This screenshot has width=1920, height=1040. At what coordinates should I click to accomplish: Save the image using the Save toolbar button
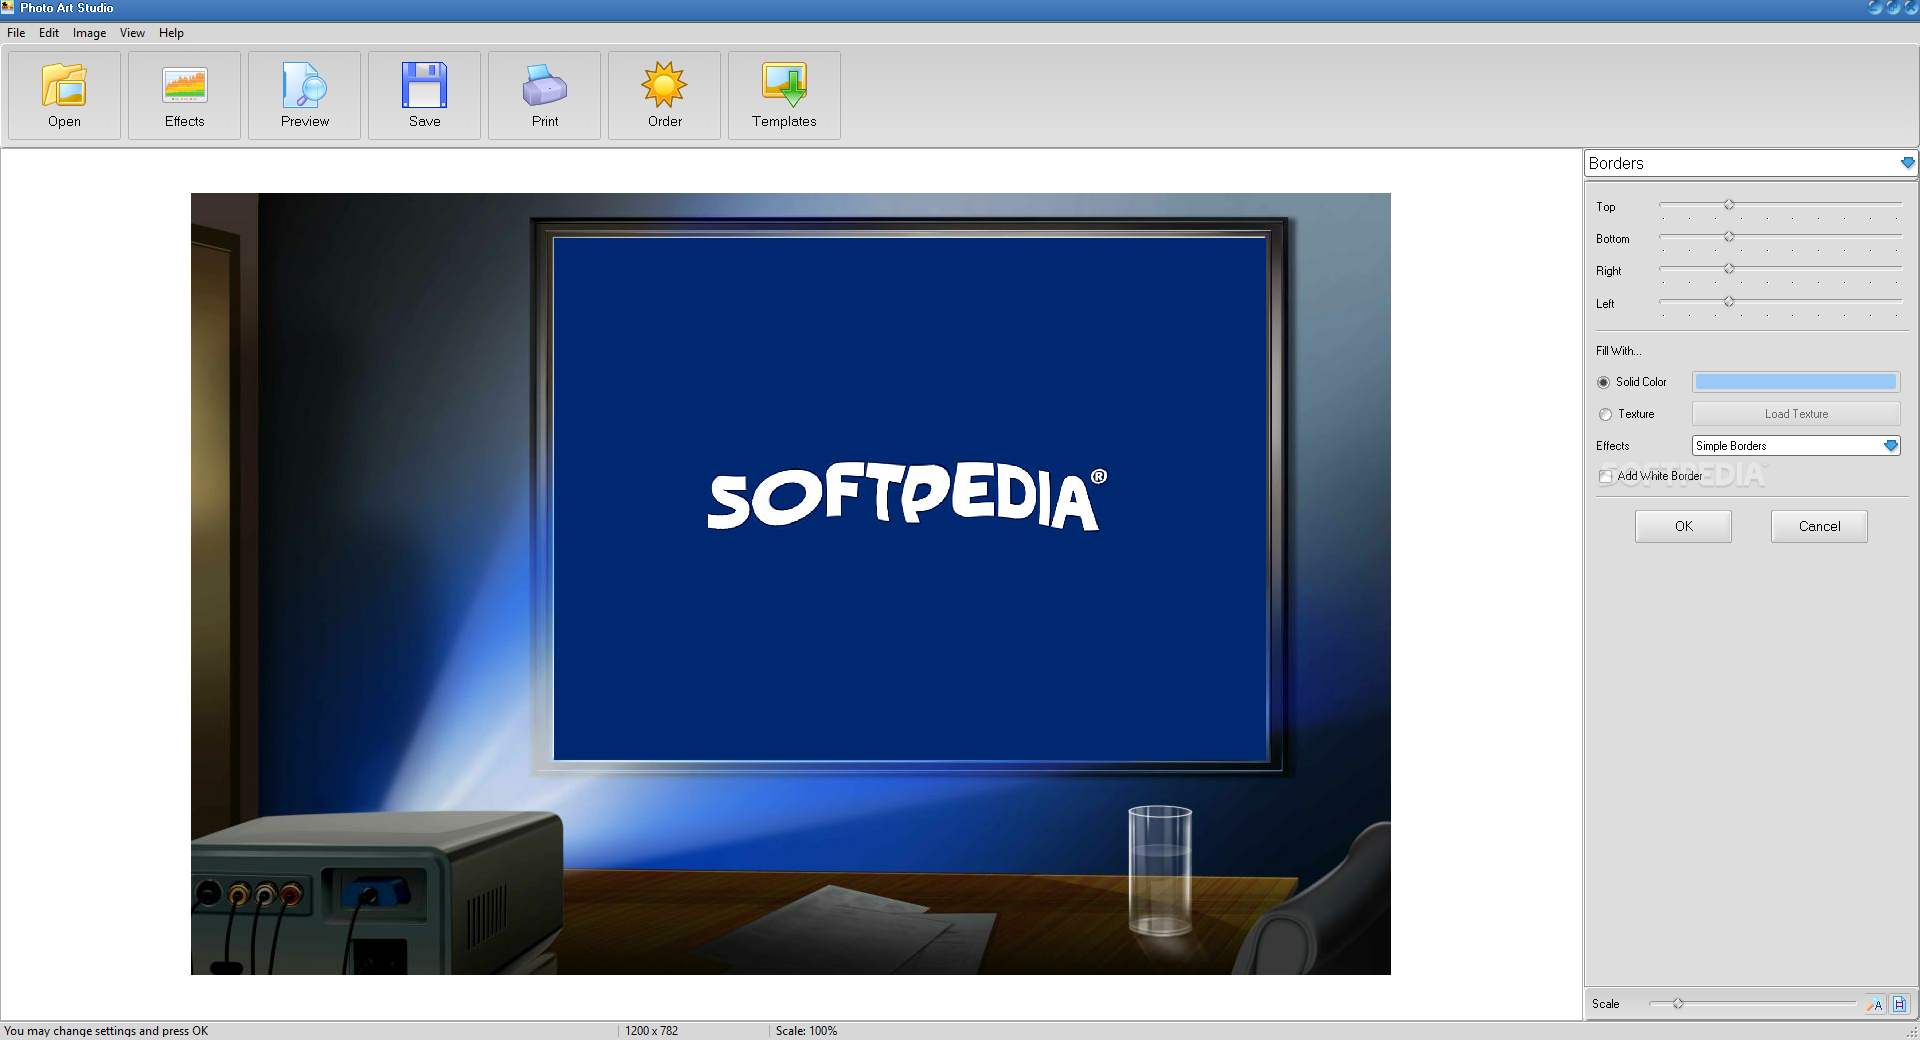(424, 95)
